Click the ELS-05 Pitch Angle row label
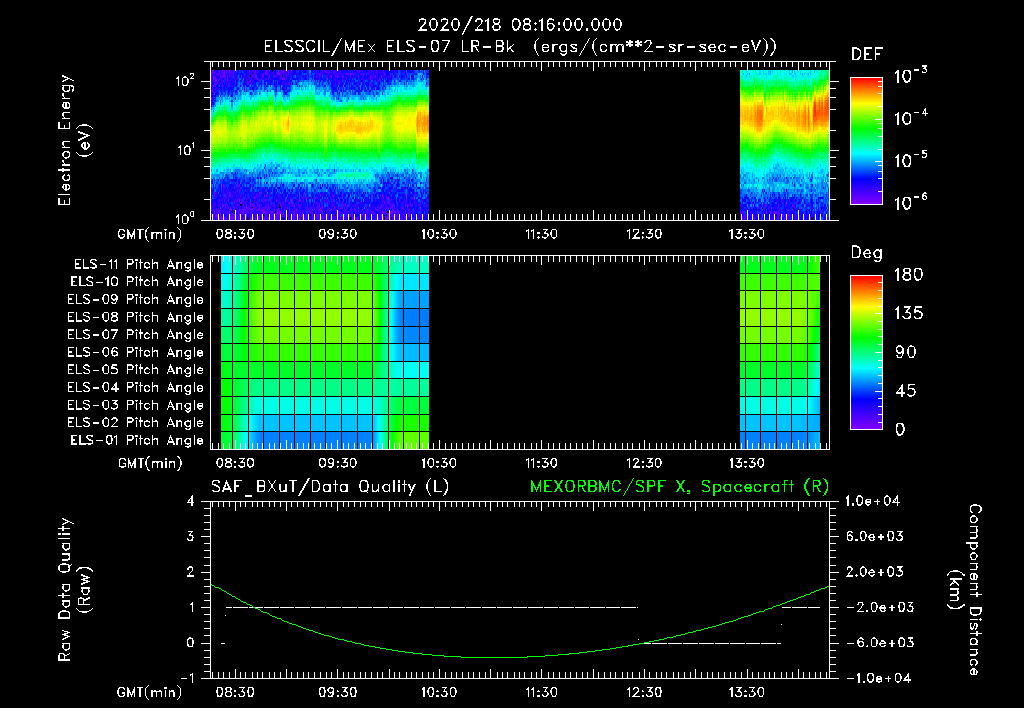Viewport: 1024px width, 708px height. tap(135, 370)
